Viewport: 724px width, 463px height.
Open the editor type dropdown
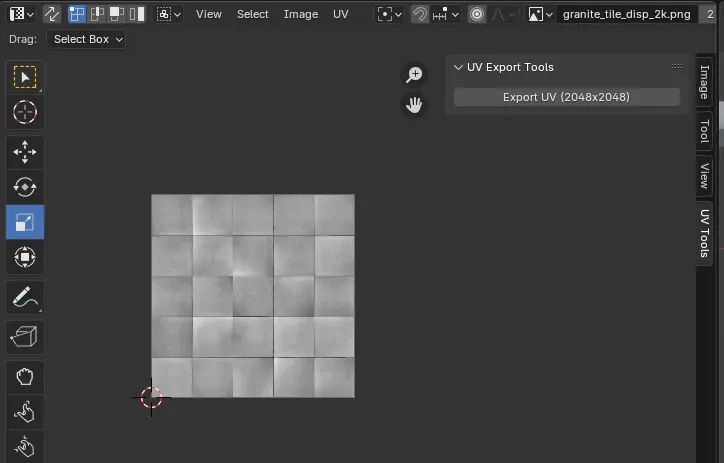point(21,14)
